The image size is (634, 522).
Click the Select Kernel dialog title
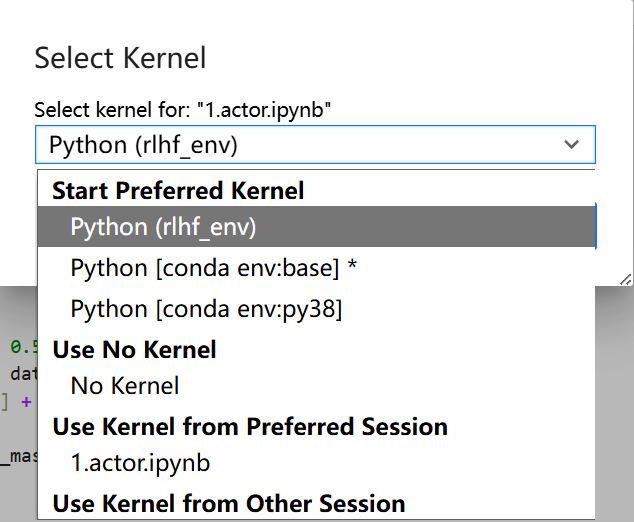(120, 57)
